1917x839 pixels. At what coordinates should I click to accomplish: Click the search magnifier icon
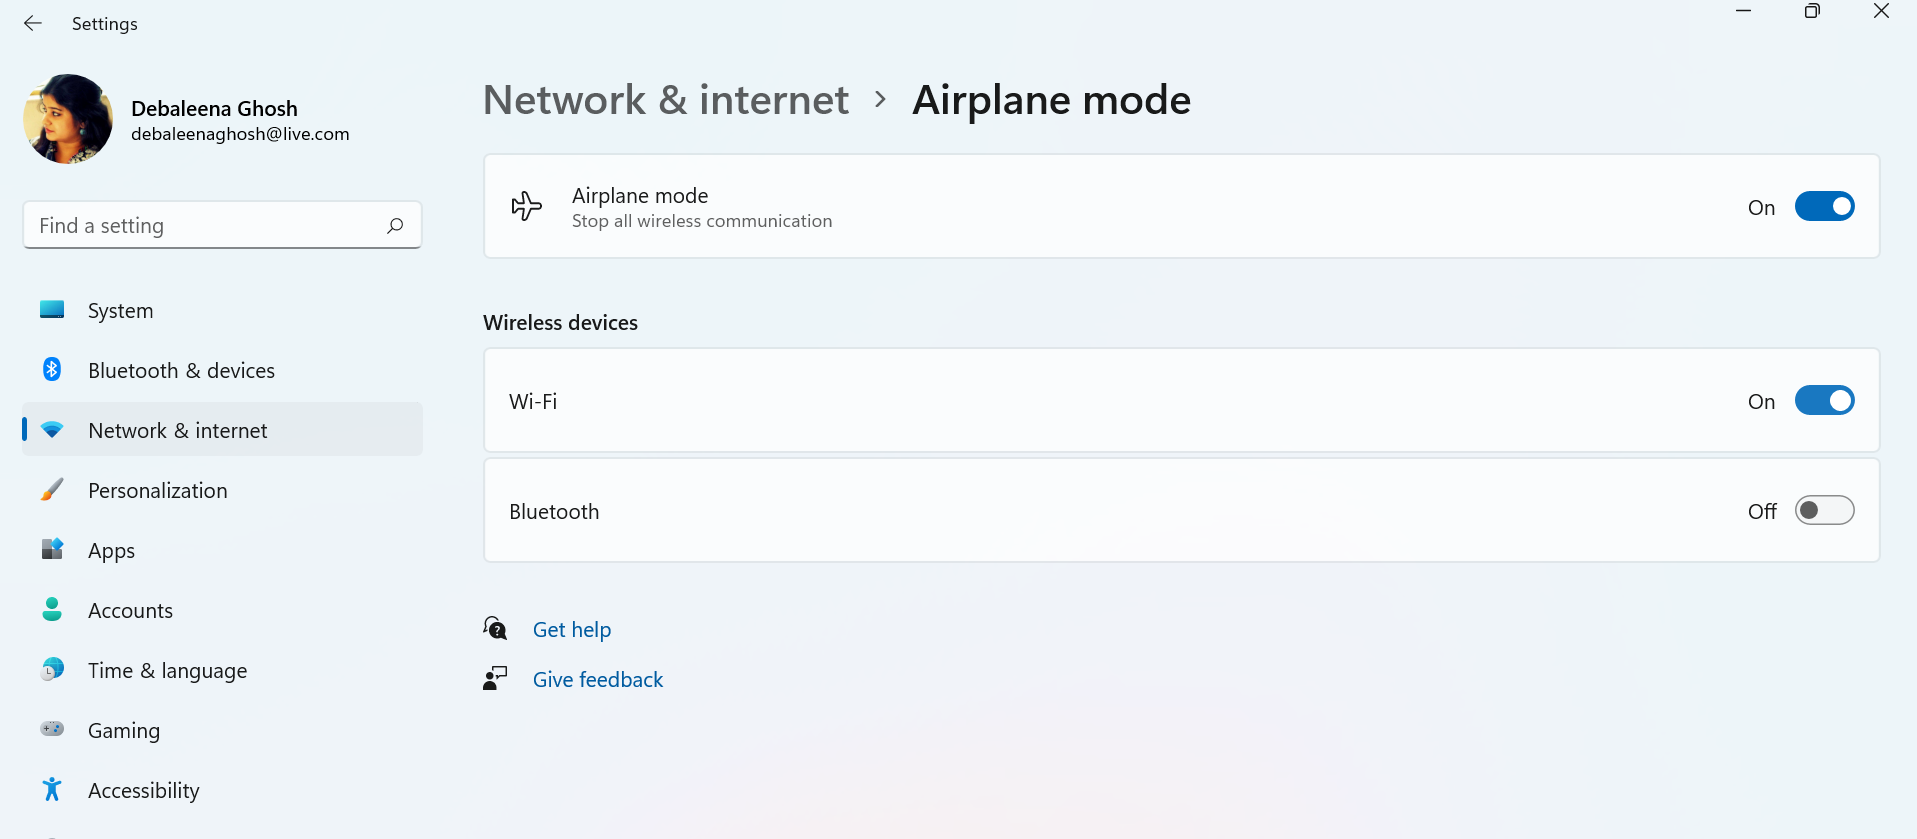[x=395, y=226]
